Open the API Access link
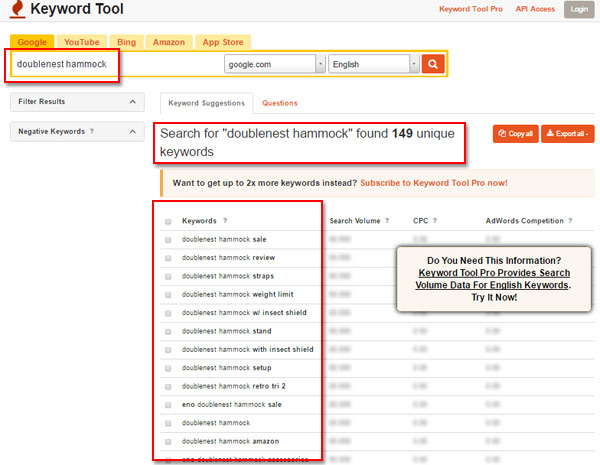Screen dimensions: 600x465 (x=535, y=9)
